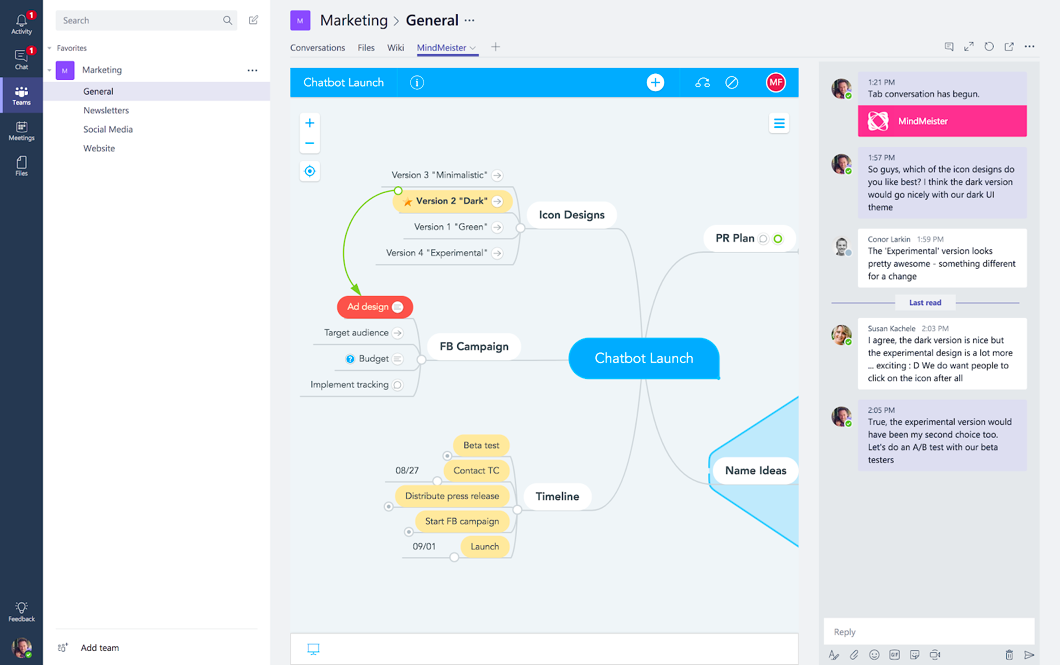Open the emoji picker below the reply box
Screen dimensions: 1060x665
click(x=873, y=655)
